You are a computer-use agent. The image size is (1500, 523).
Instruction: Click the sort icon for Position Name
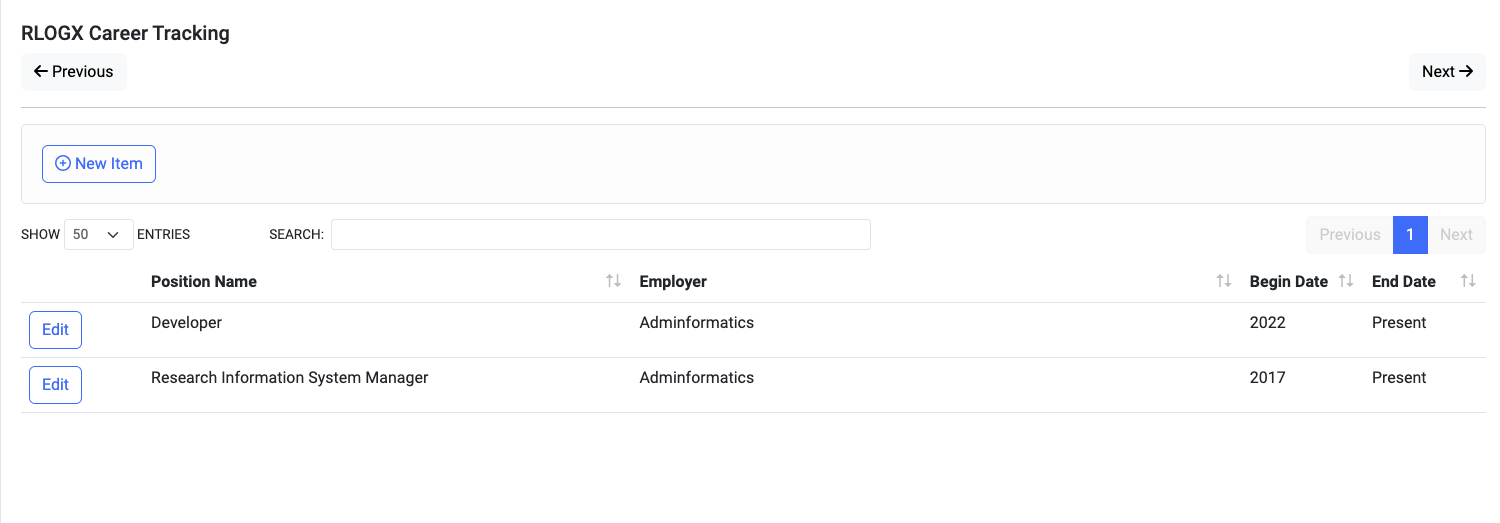pyautogui.click(x=613, y=281)
